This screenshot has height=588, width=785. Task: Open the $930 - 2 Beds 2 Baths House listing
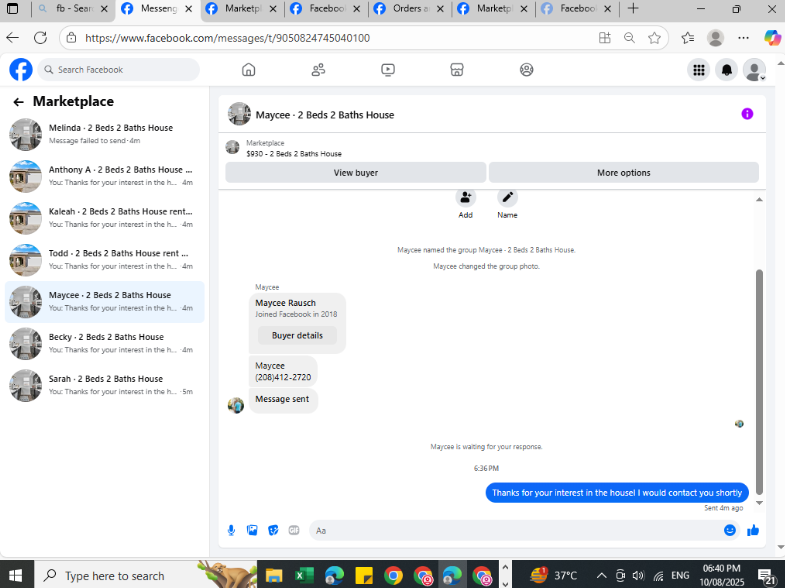click(x=293, y=154)
